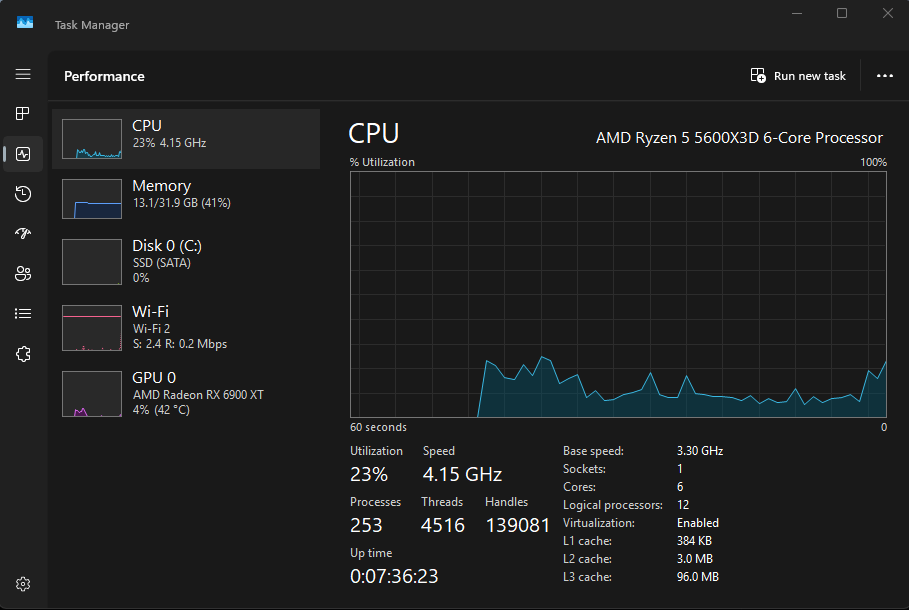Select the Disk 0 (C:) entry
This screenshot has width=909, height=610.
186,262
